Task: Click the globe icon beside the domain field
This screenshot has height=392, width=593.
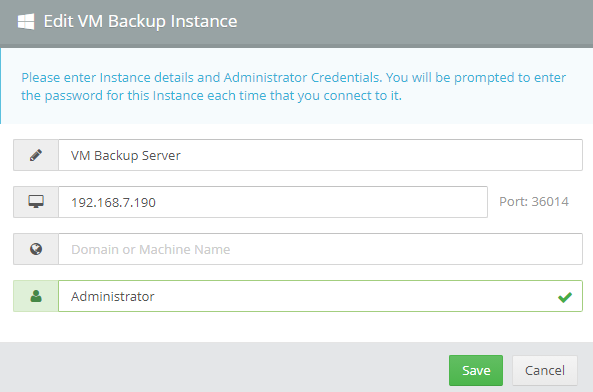Action: [36, 249]
